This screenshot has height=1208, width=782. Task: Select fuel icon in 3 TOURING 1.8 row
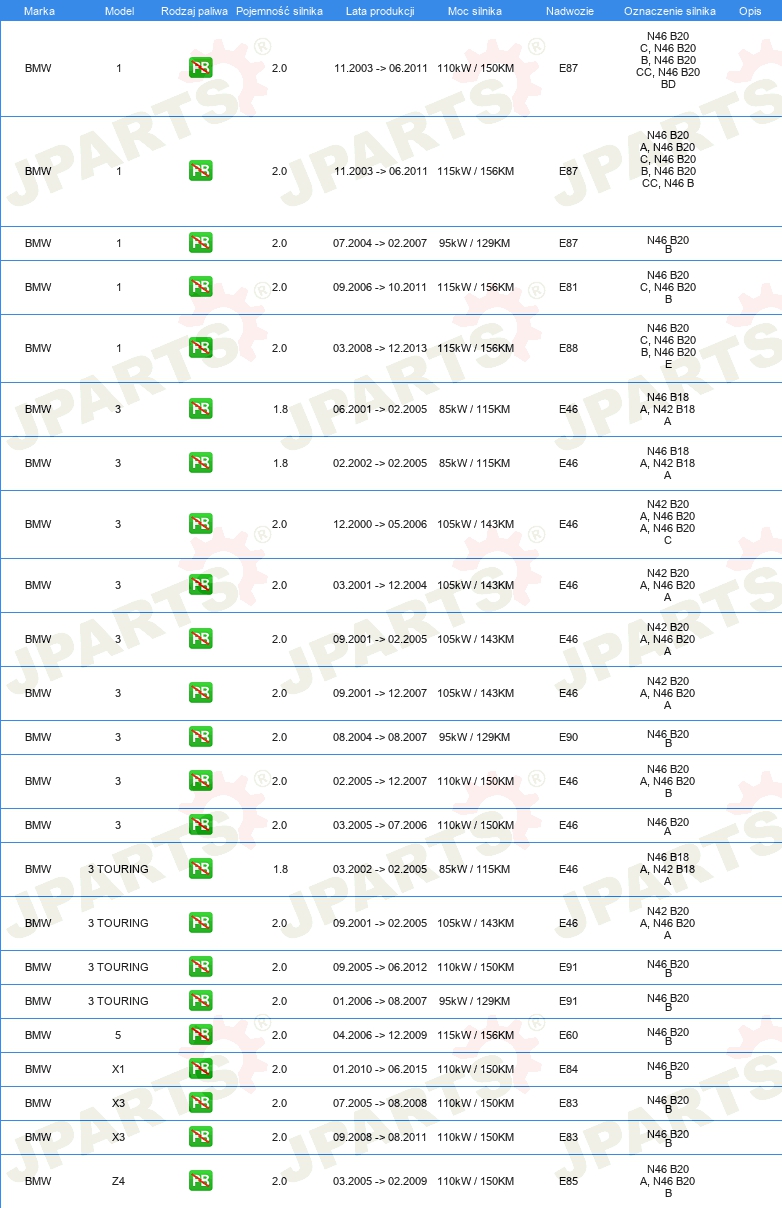200,869
